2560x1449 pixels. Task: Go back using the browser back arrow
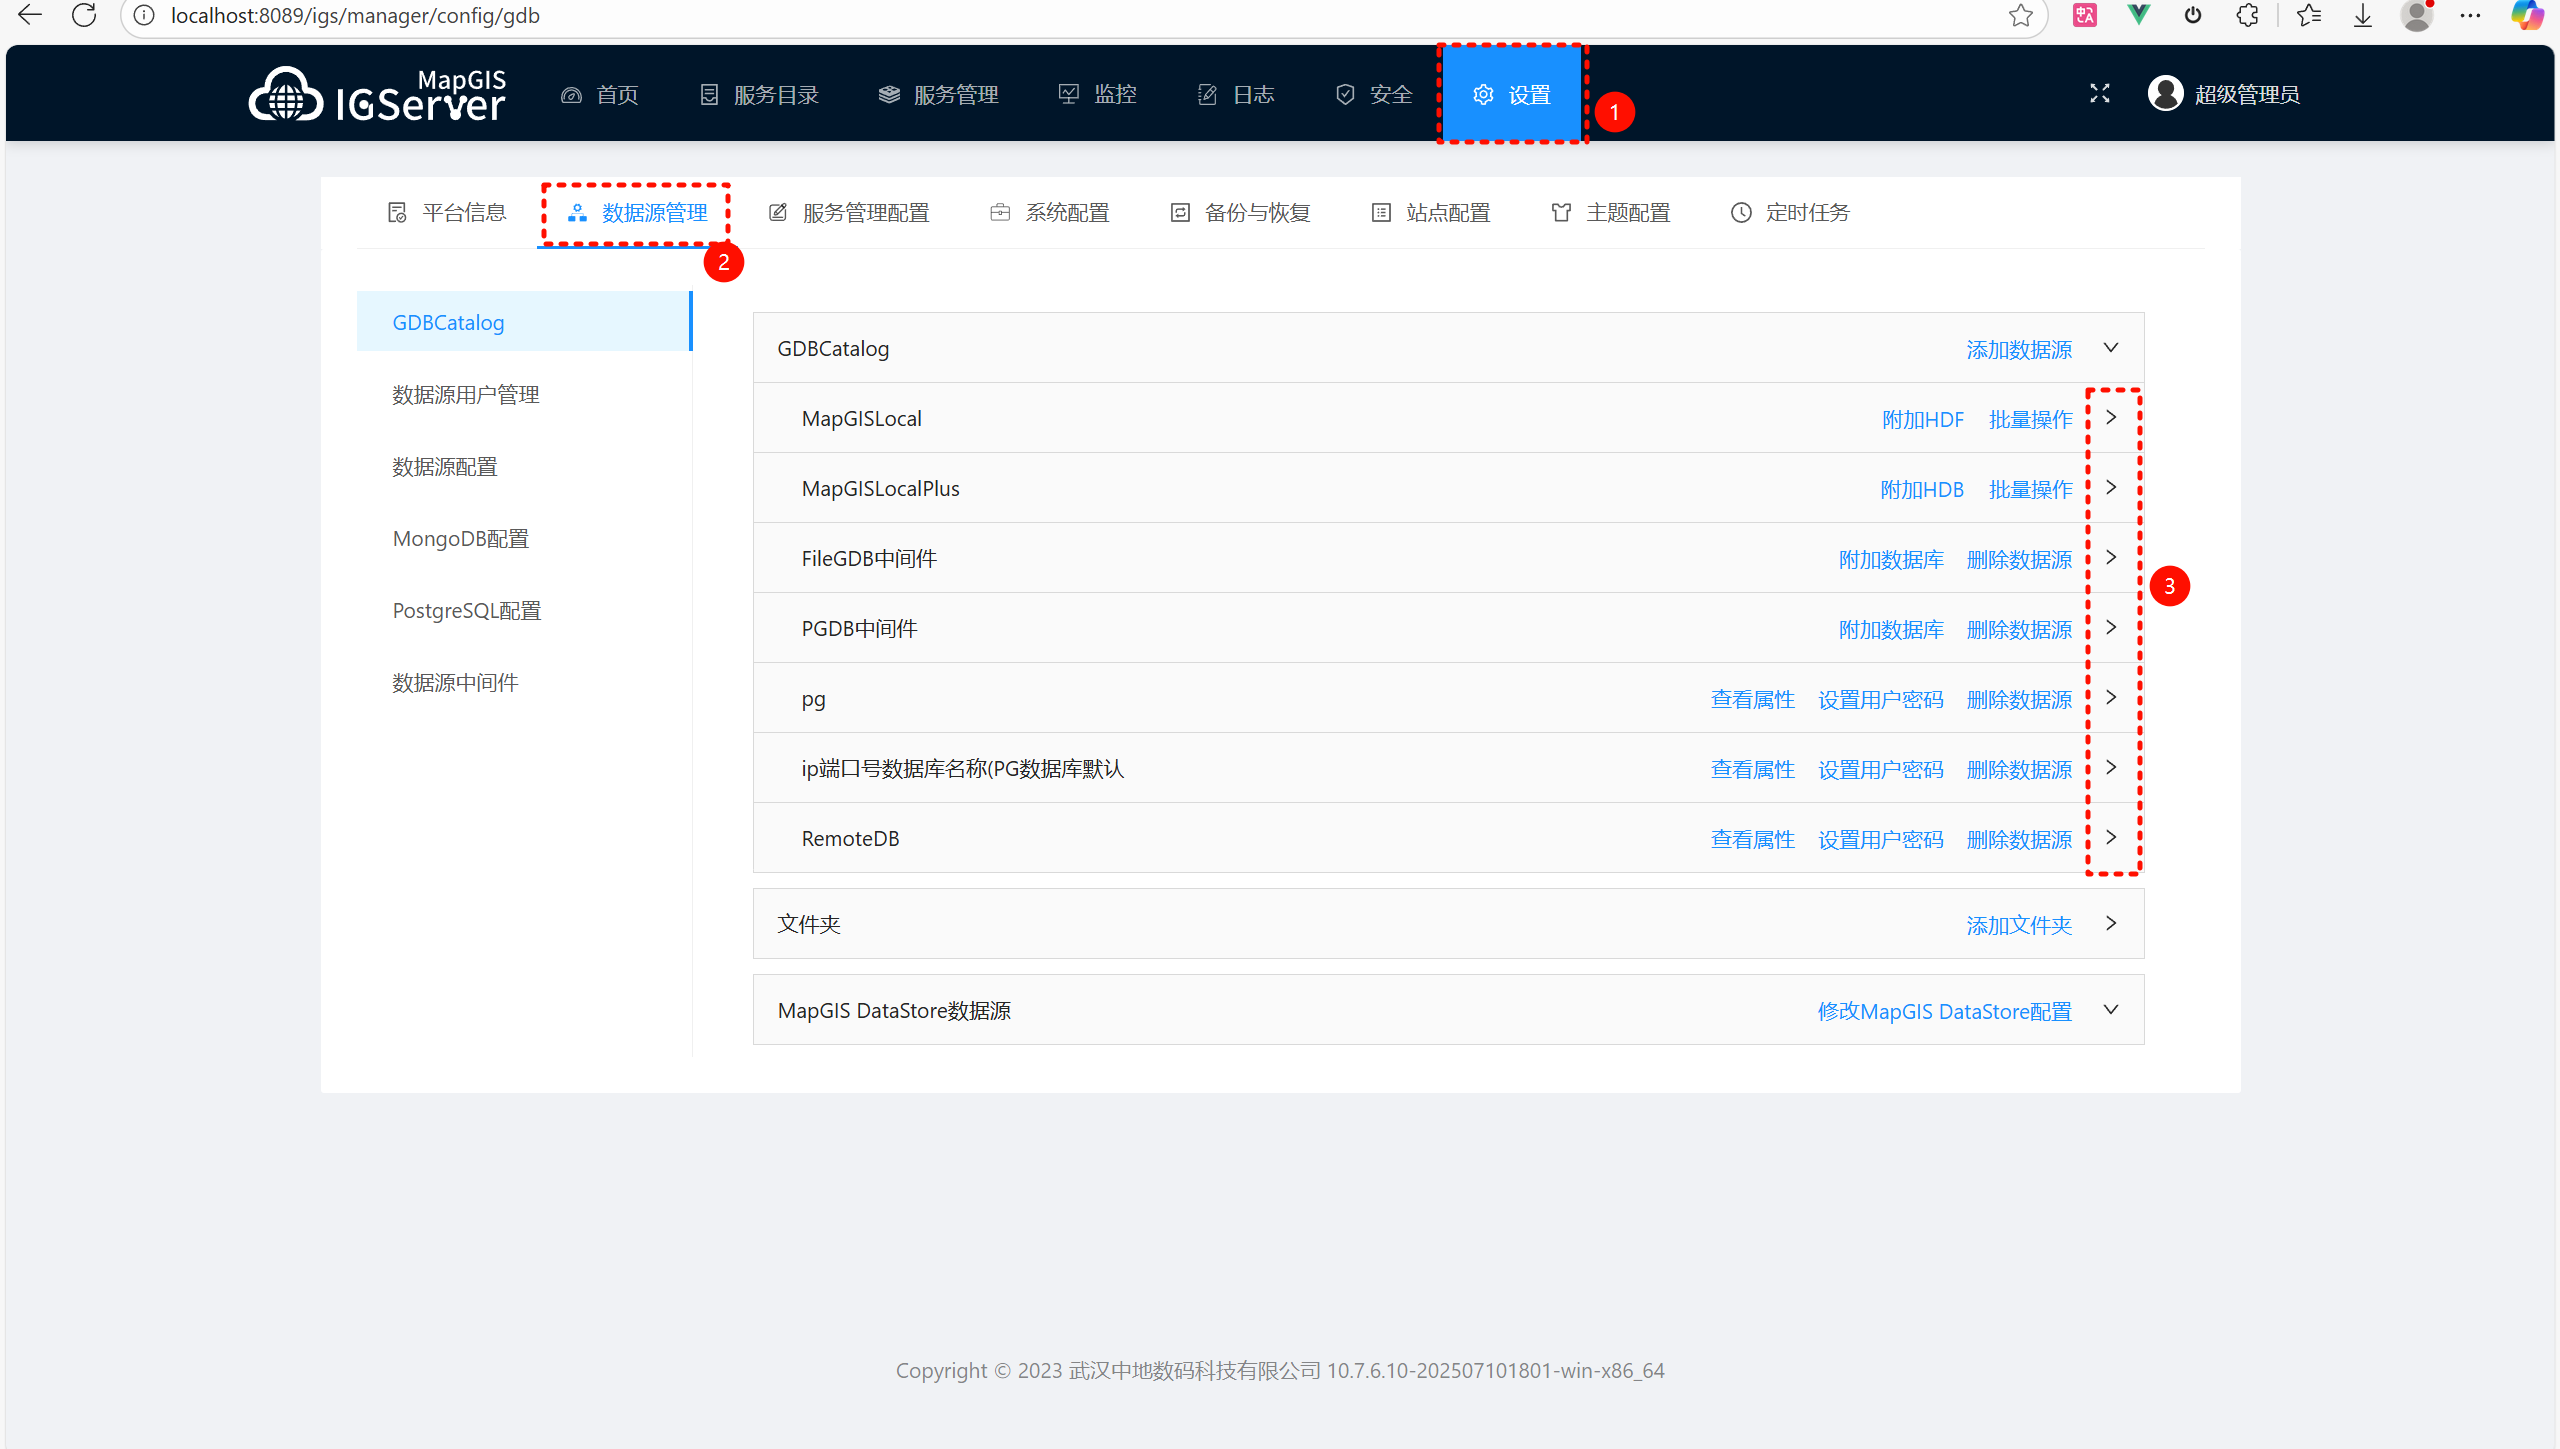pyautogui.click(x=30, y=16)
